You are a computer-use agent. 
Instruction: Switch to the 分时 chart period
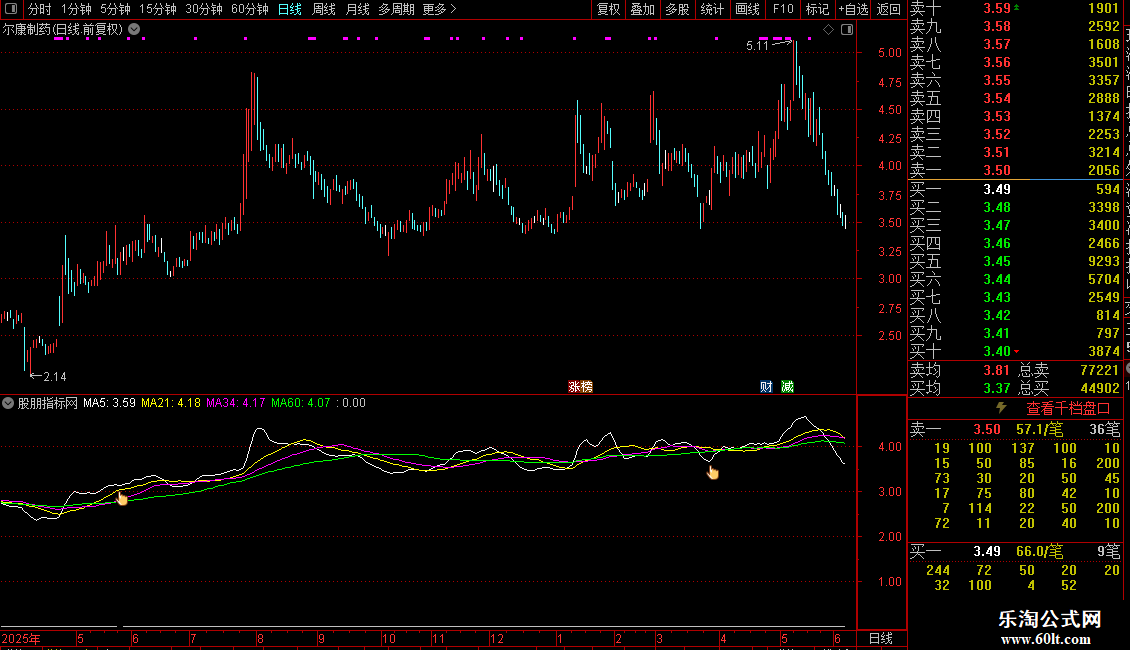[x=40, y=9]
